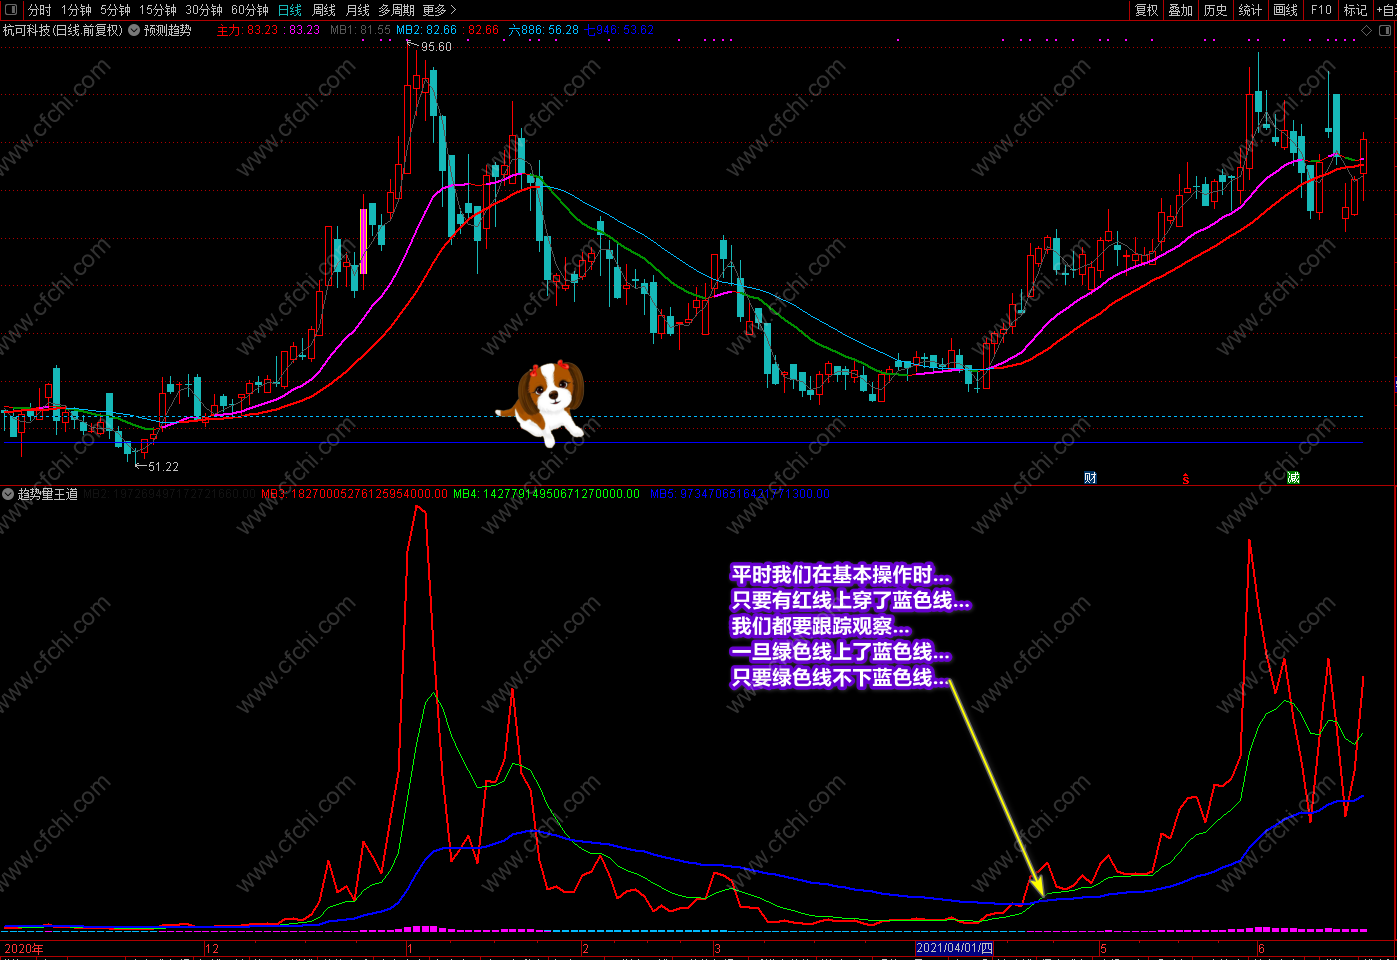Click the 复权 button
This screenshot has height=960, width=1397.
1146,10
